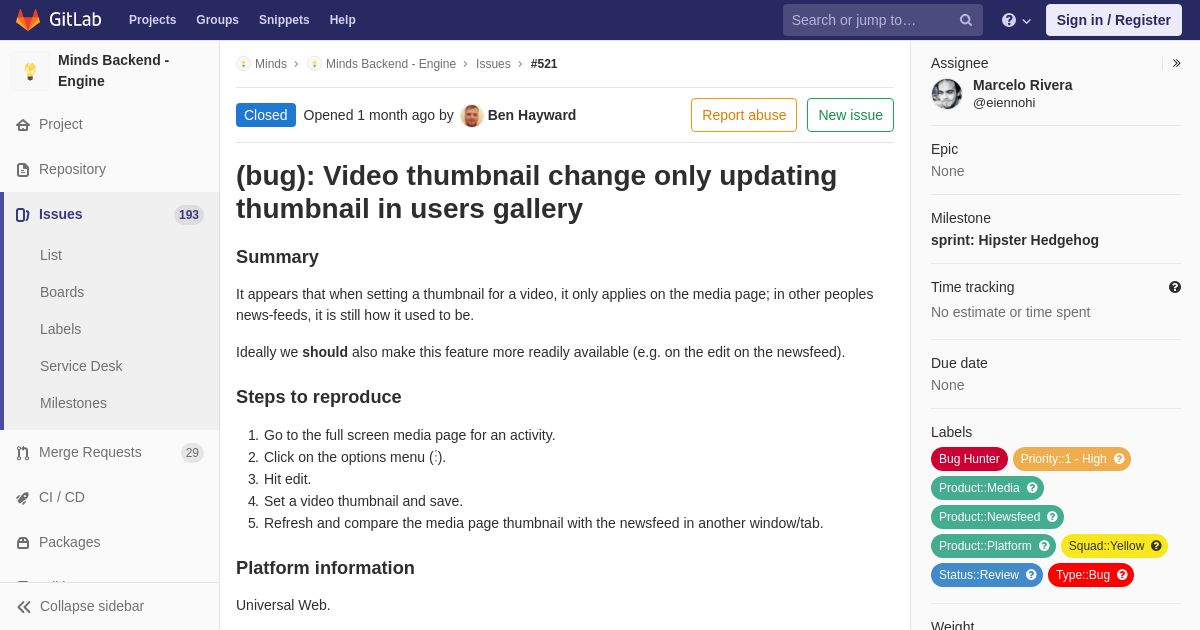Click the Project home icon in sidebar
1200x630 pixels.
coord(23,125)
